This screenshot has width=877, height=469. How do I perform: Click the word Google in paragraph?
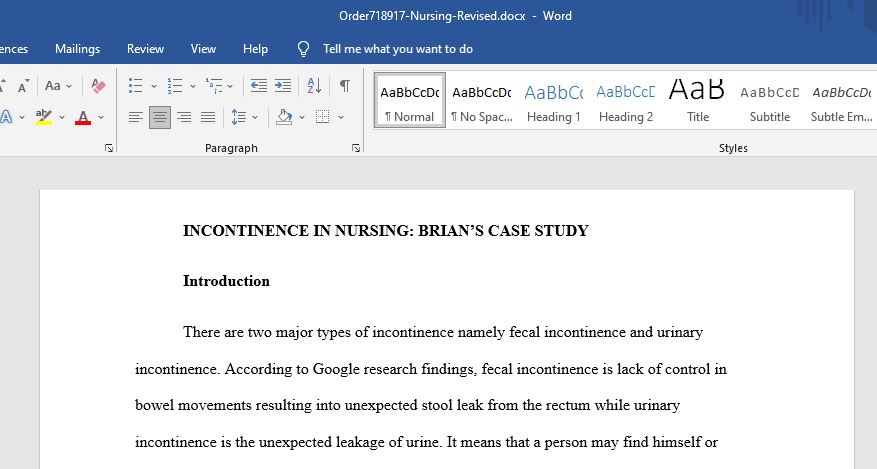(336, 369)
